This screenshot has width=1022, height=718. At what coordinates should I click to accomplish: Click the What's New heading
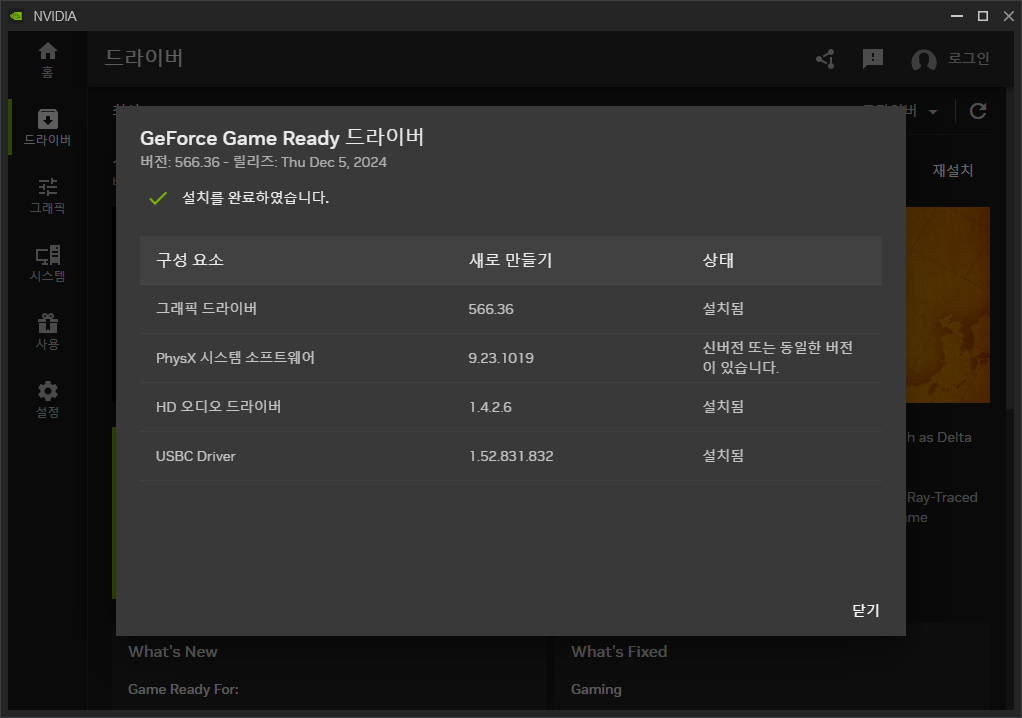tap(173, 652)
